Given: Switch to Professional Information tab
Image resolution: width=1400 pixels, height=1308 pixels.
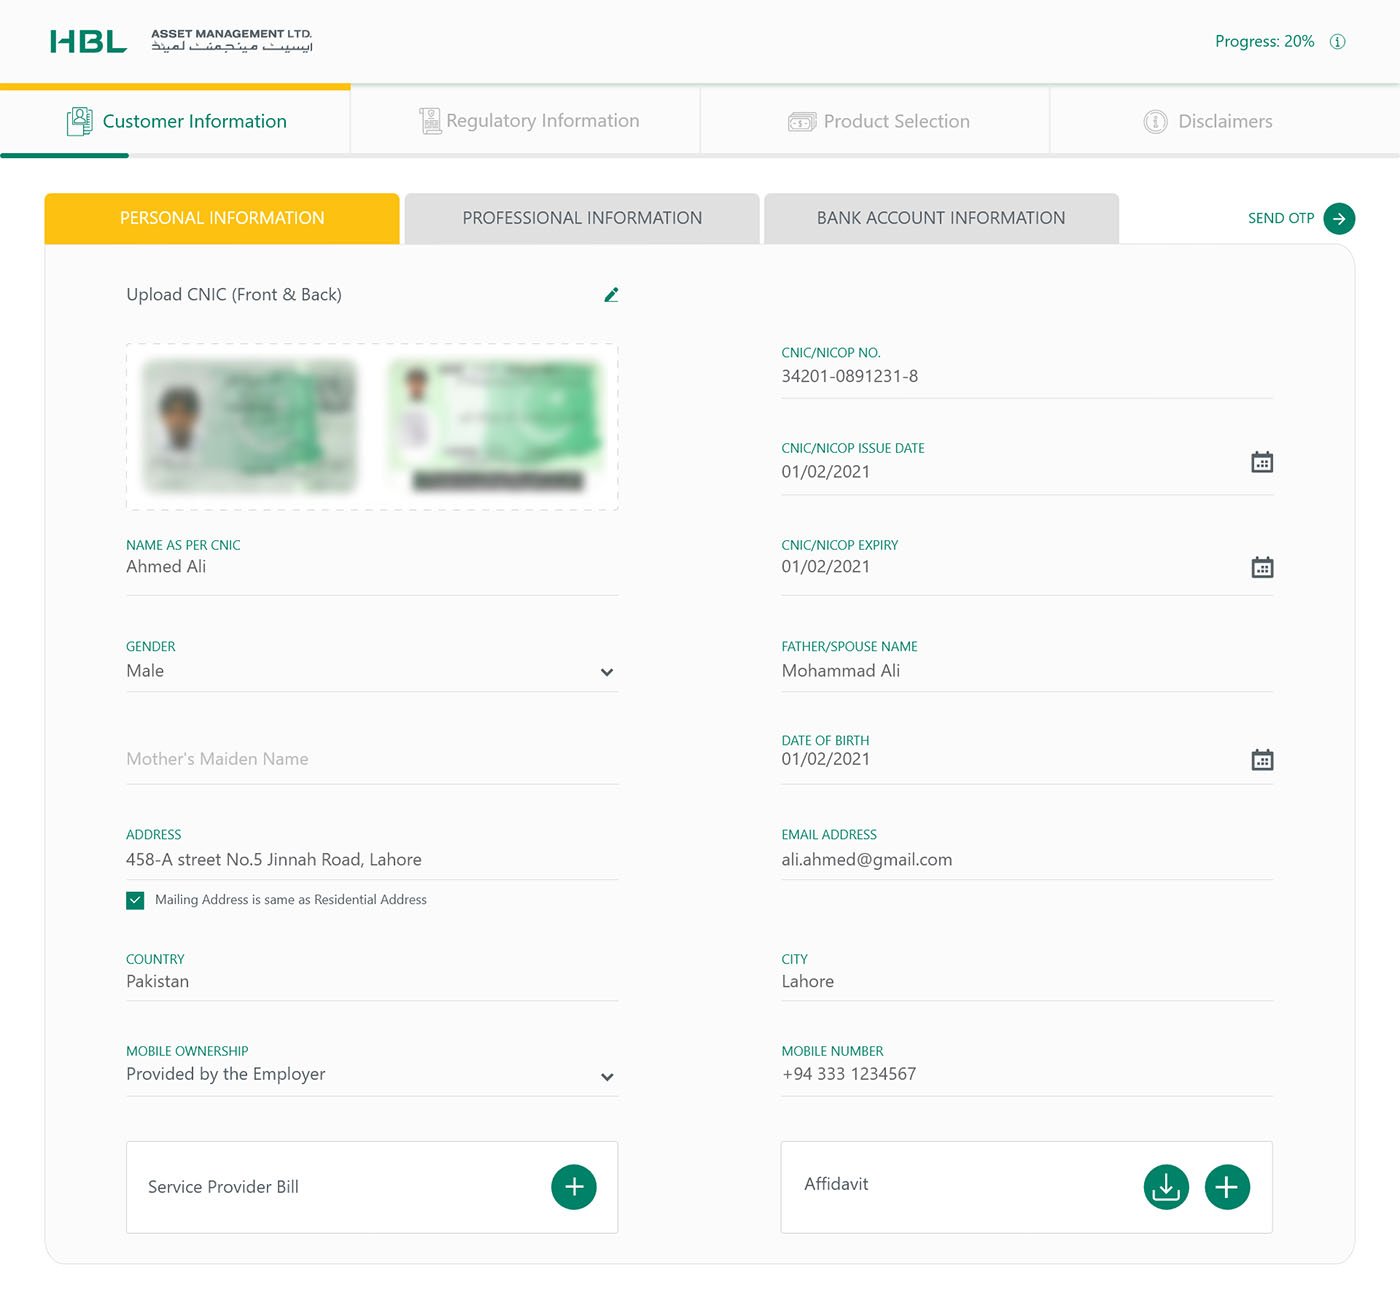Looking at the screenshot, I should tap(582, 218).
